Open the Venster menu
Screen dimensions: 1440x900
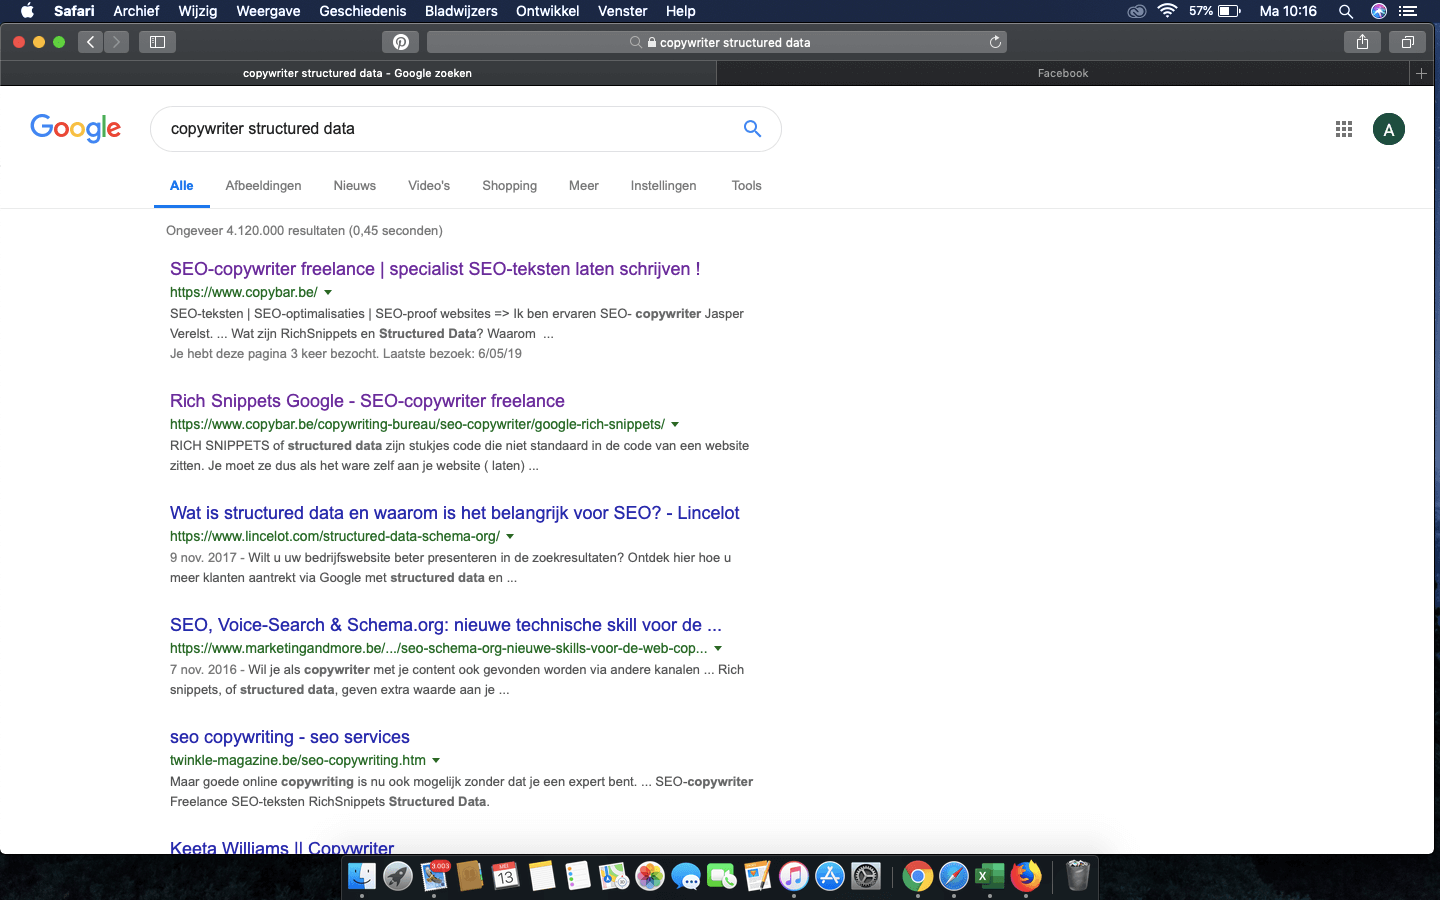(x=623, y=11)
